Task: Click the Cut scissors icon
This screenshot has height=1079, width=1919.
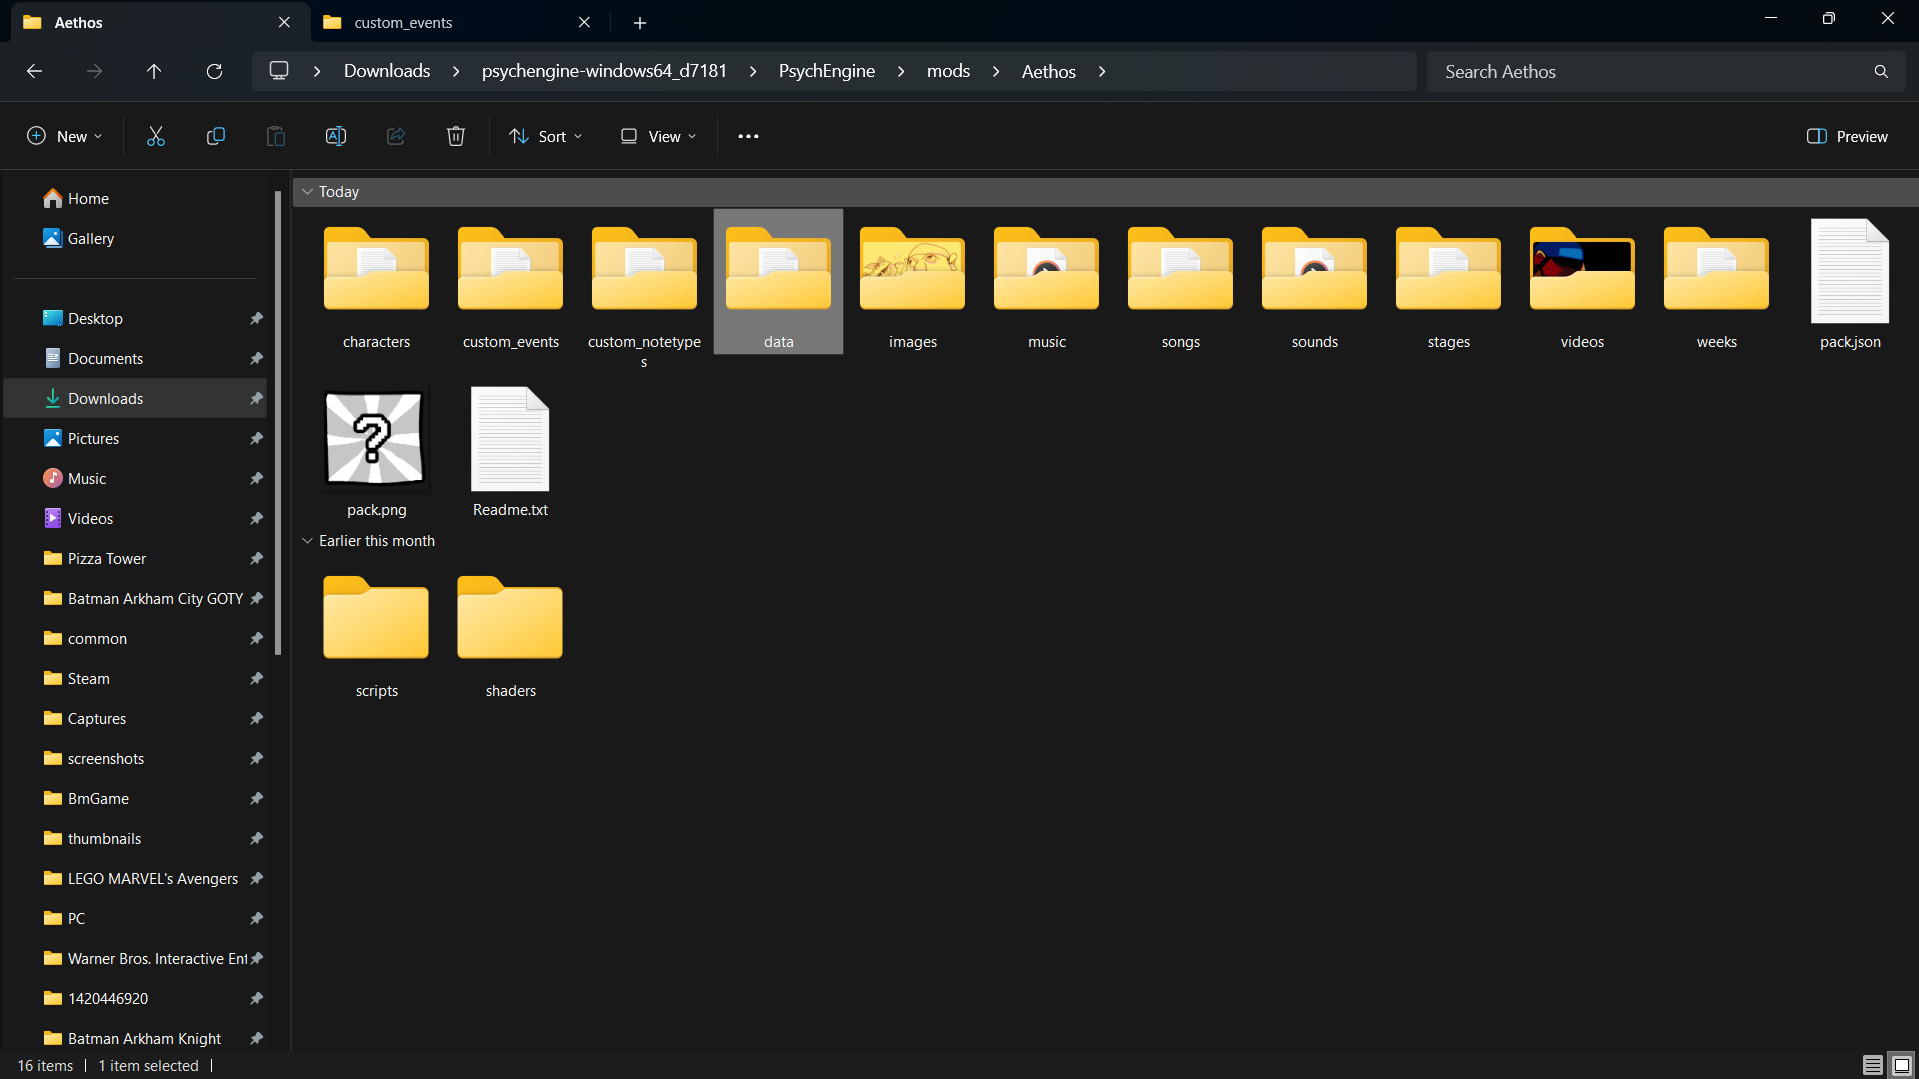Action: tap(155, 136)
